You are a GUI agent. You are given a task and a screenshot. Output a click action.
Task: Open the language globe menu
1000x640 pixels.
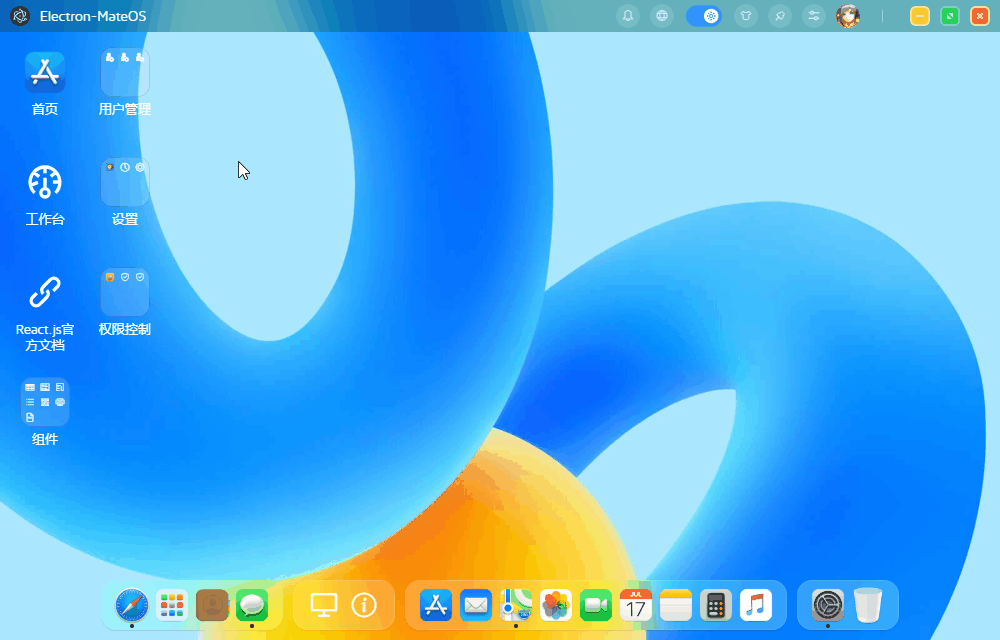click(x=660, y=16)
